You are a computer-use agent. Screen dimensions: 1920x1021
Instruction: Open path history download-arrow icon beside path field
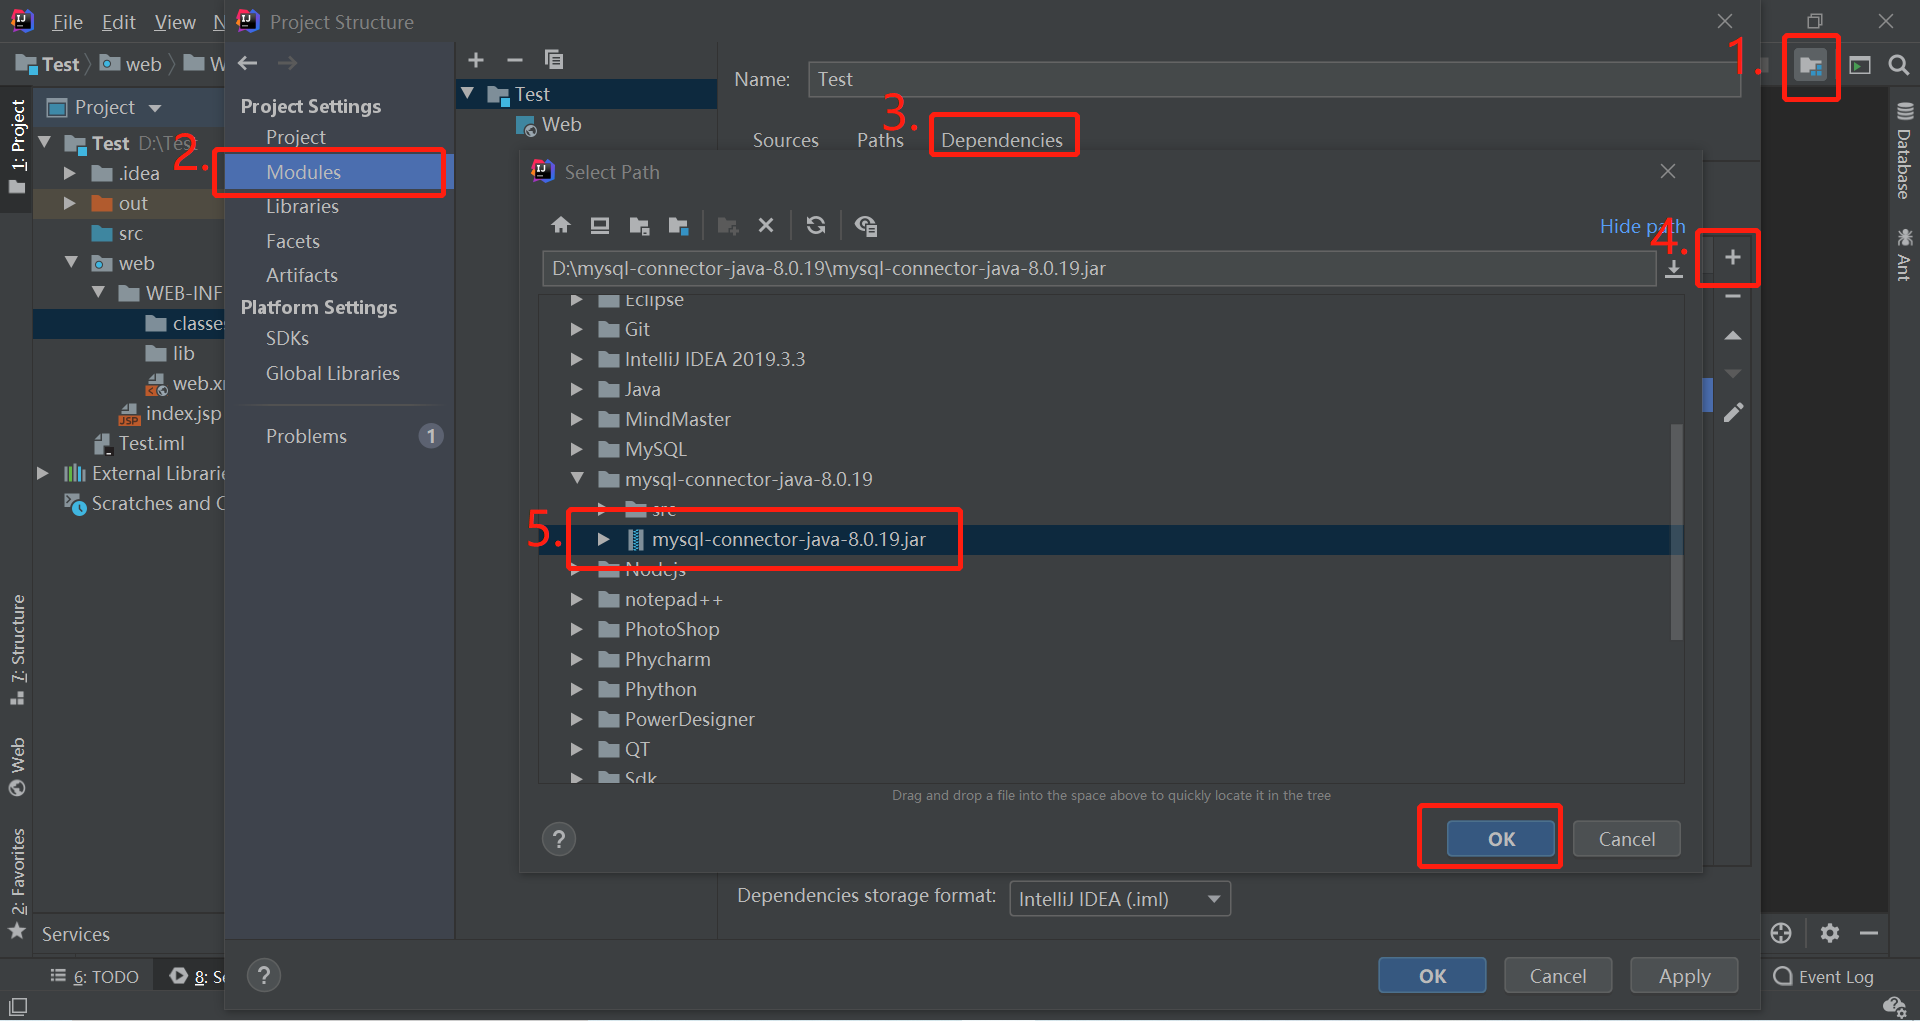[1674, 269]
